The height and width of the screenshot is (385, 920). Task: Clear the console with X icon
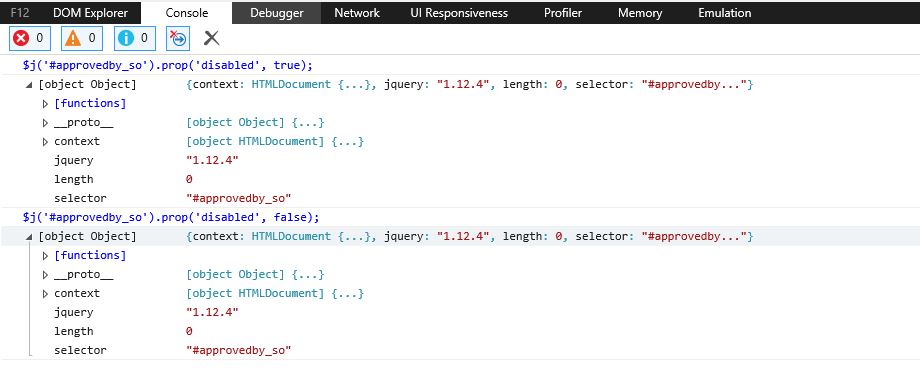[x=211, y=39]
